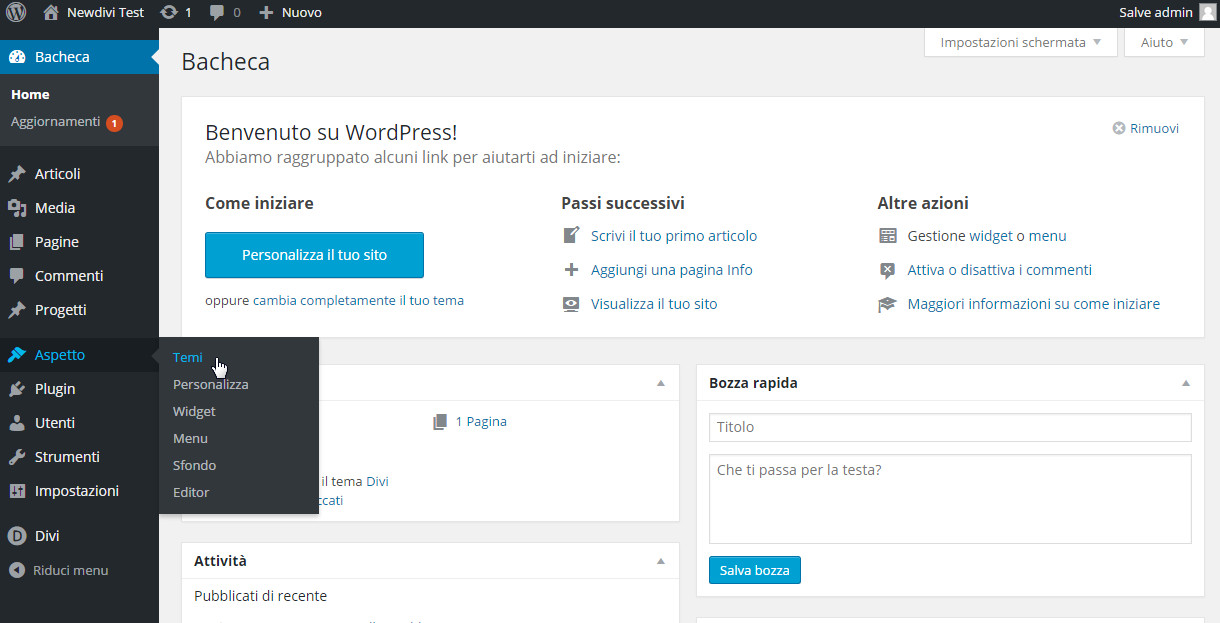The height and width of the screenshot is (623, 1220).
Task: Click the view icon beside Visualizza il tuo sito
Action: click(x=571, y=304)
